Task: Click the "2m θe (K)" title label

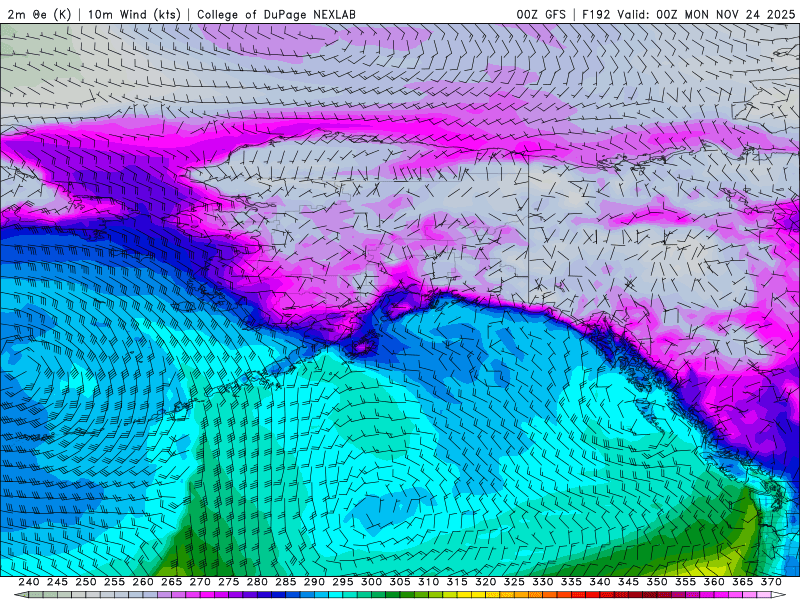Action: pos(39,14)
